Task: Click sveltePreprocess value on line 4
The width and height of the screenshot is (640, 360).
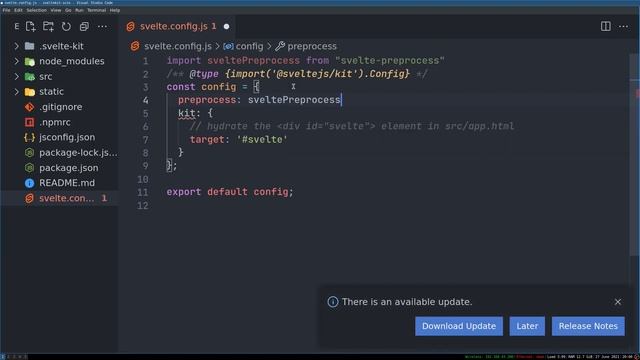Action: coord(294,100)
